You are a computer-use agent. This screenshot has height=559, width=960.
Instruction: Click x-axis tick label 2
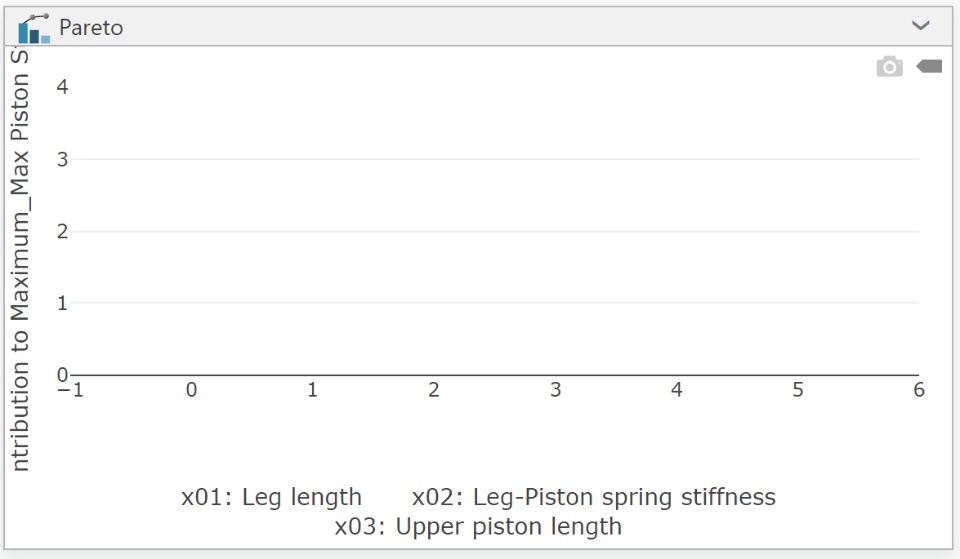(434, 391)
